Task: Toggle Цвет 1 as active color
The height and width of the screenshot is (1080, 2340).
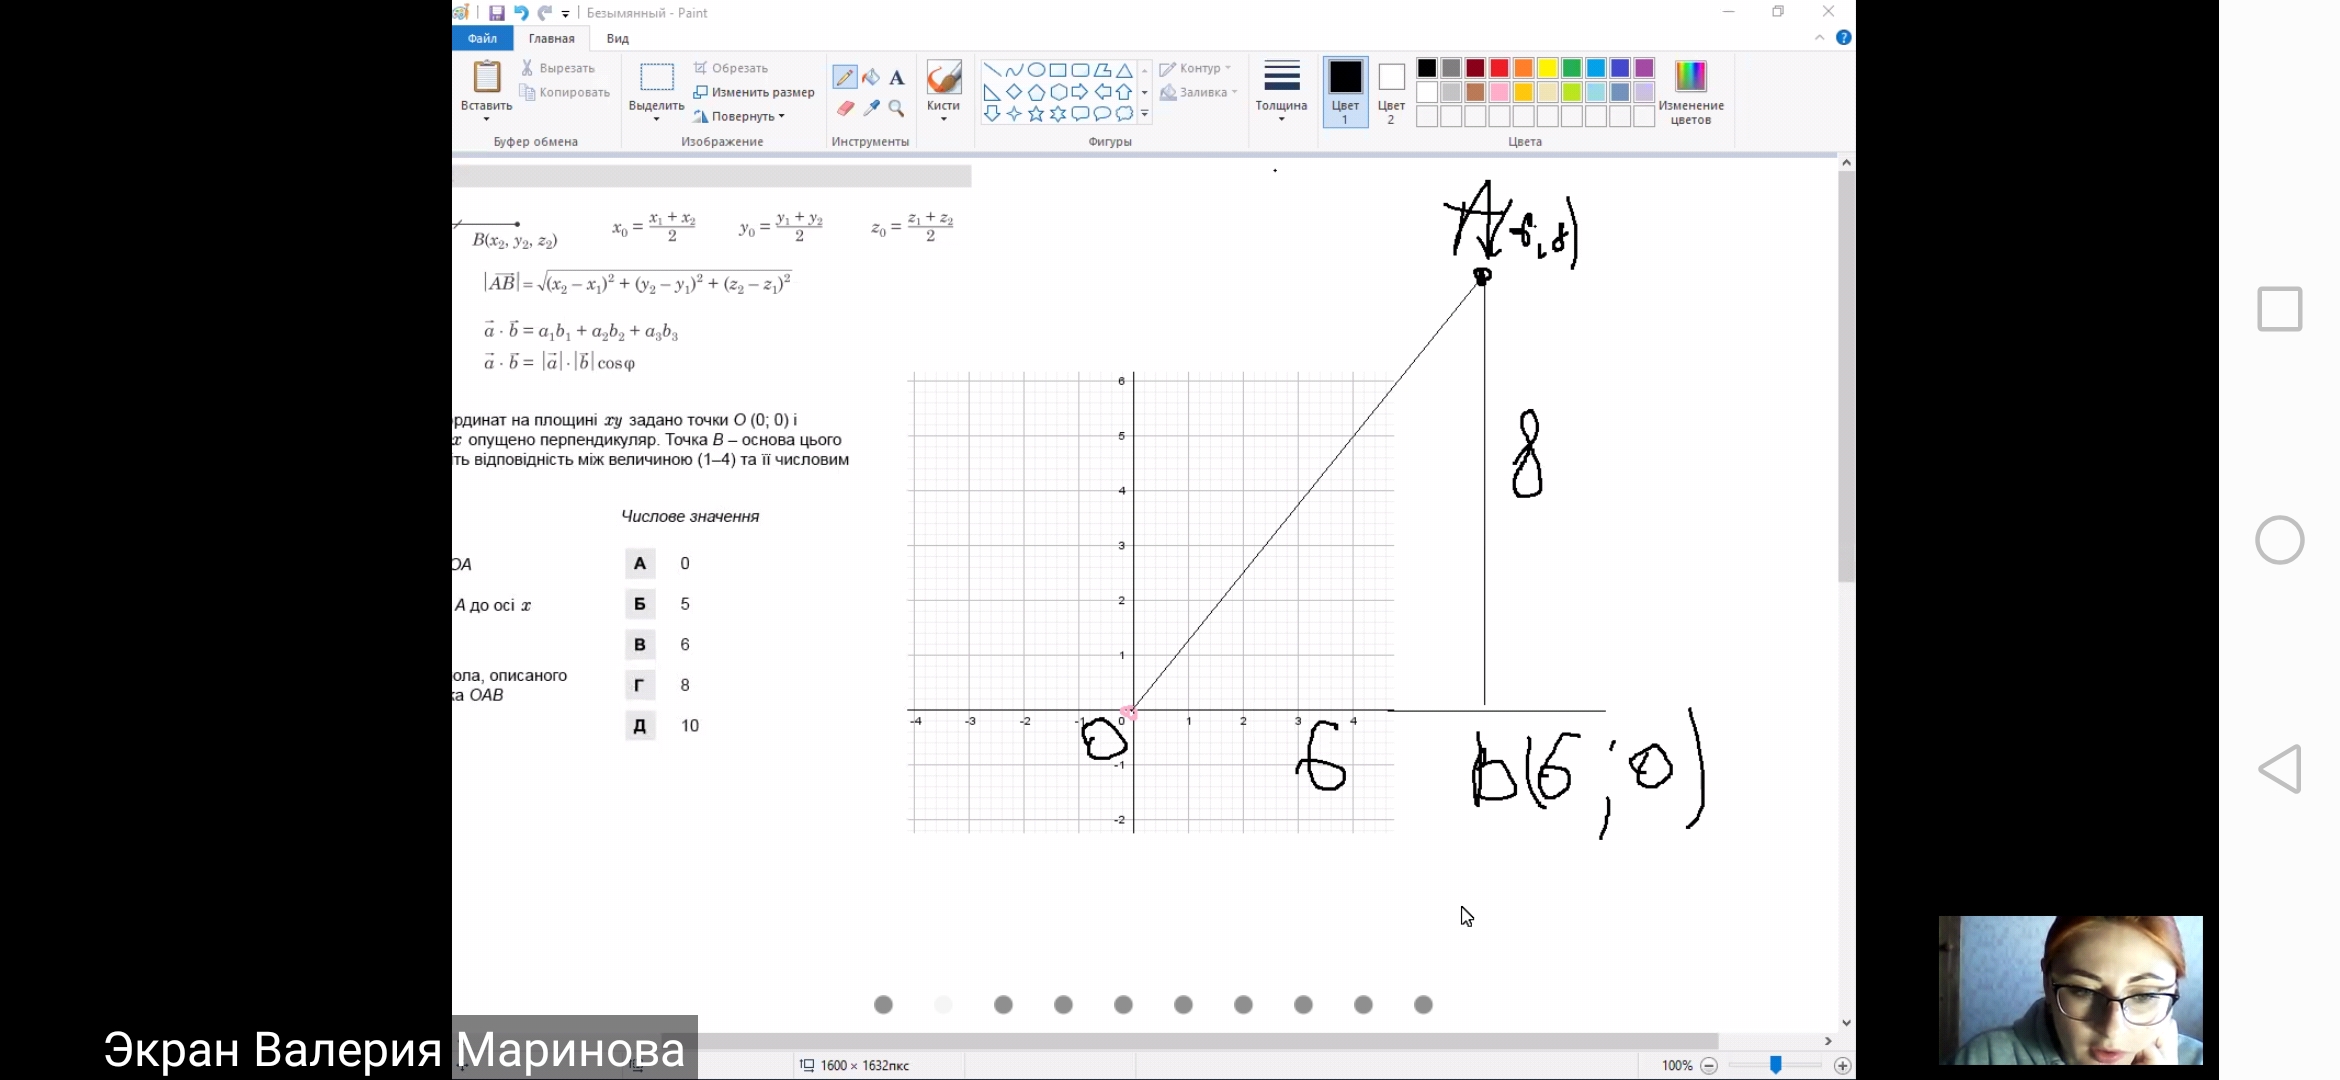Action: pos(1345,90)
